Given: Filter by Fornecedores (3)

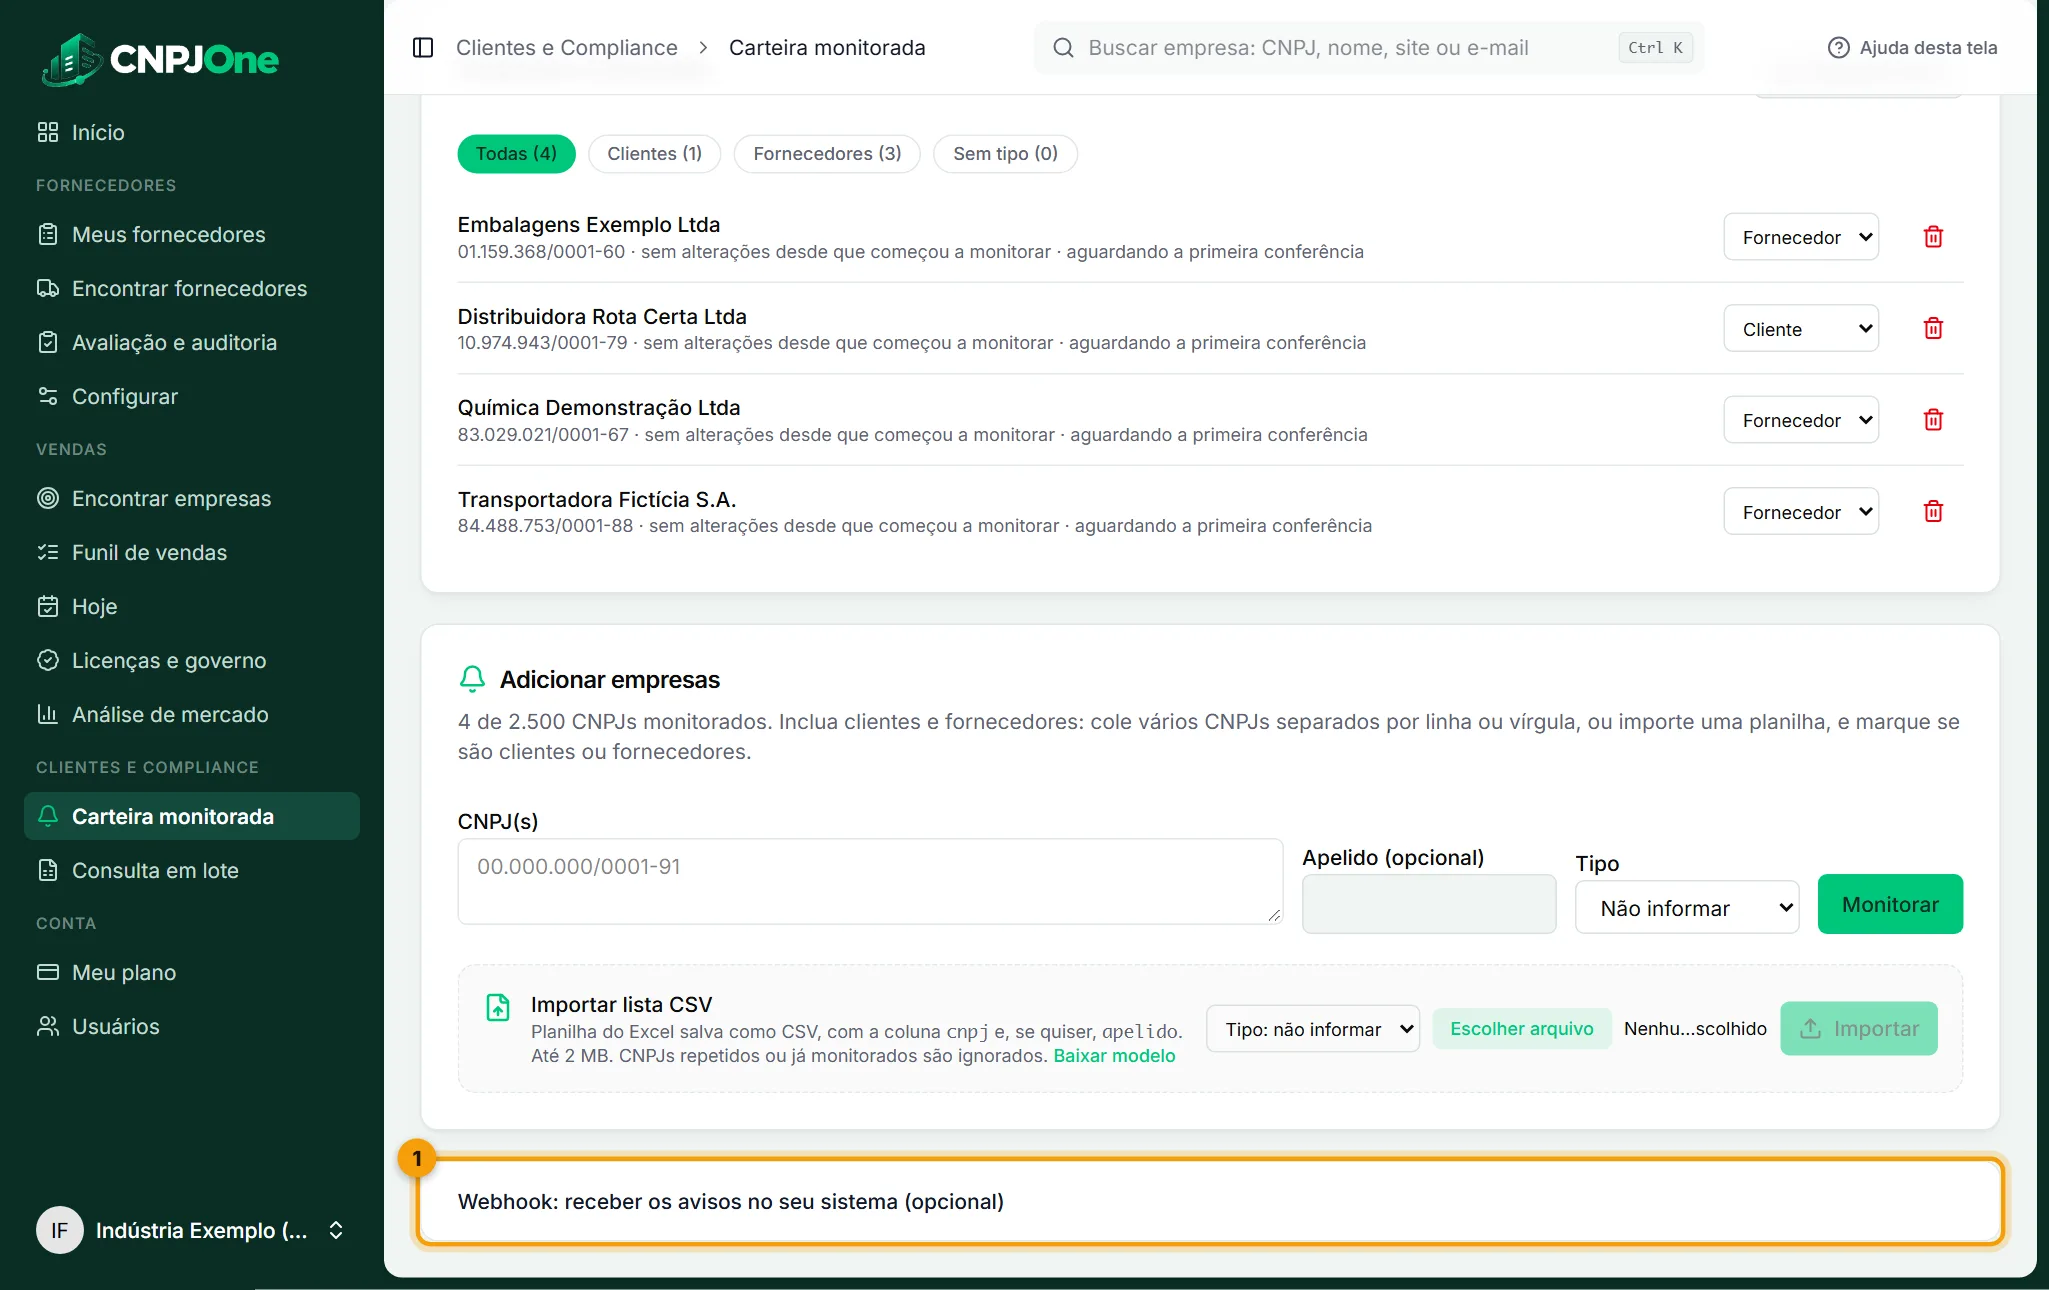Looking at the screenshot, I should coord(827,154).
